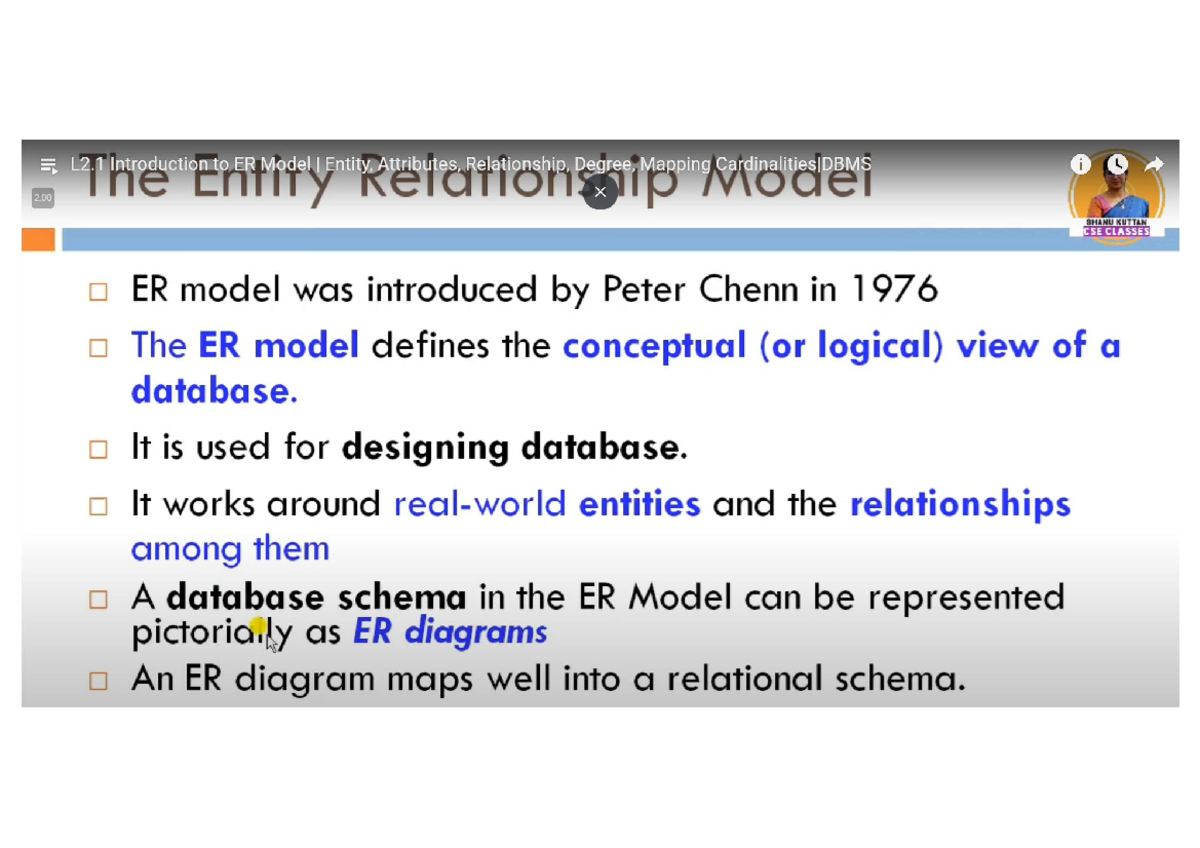The height and width of the screenshot is (848, 1200).
Task: Click the blue words 'among them'
Action: pos(230,548)
